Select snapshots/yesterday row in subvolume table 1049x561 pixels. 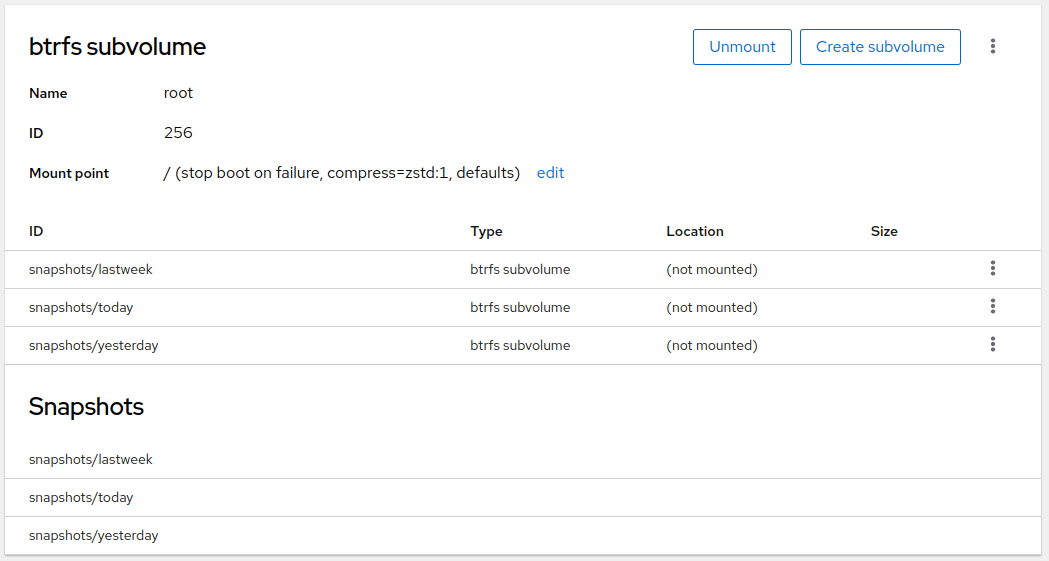94,345
